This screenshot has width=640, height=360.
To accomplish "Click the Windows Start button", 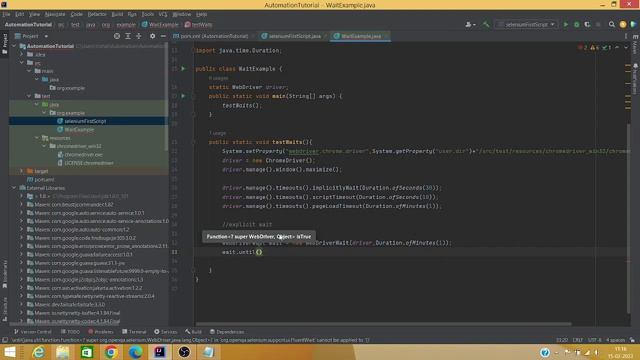I will (x=10, y=352).
